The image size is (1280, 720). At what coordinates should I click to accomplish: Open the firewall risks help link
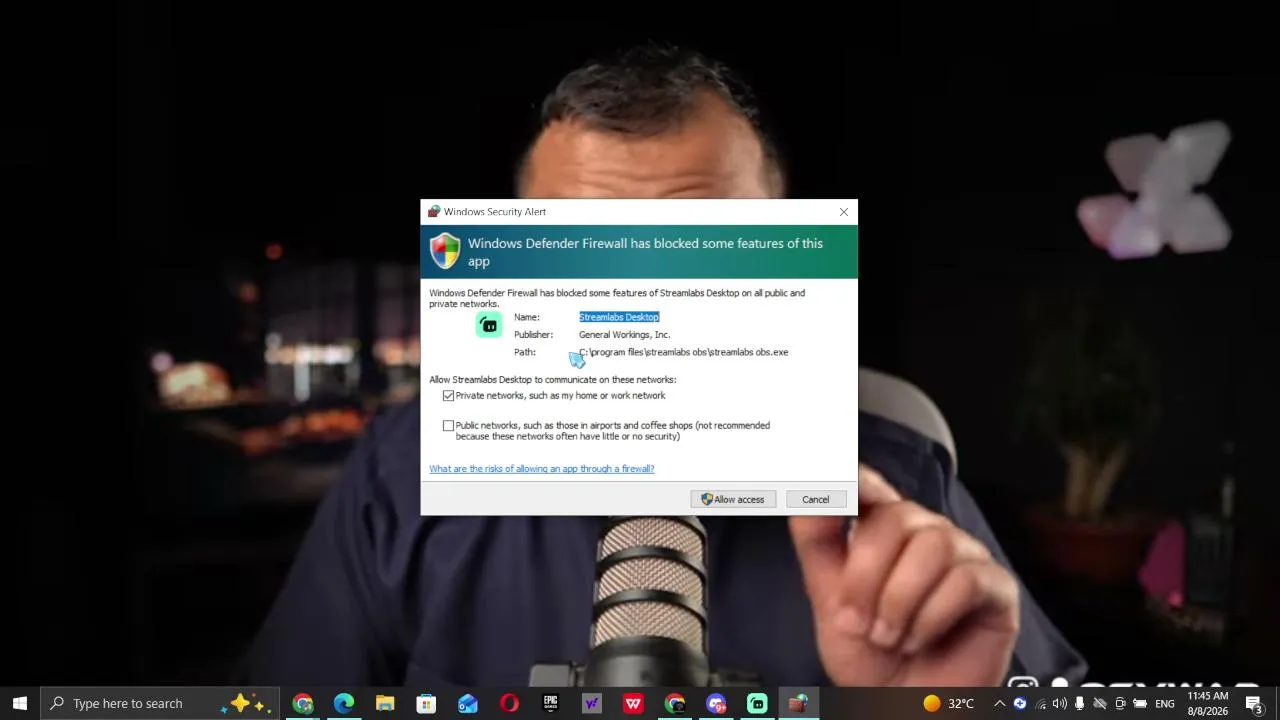[x=542, y=469]
